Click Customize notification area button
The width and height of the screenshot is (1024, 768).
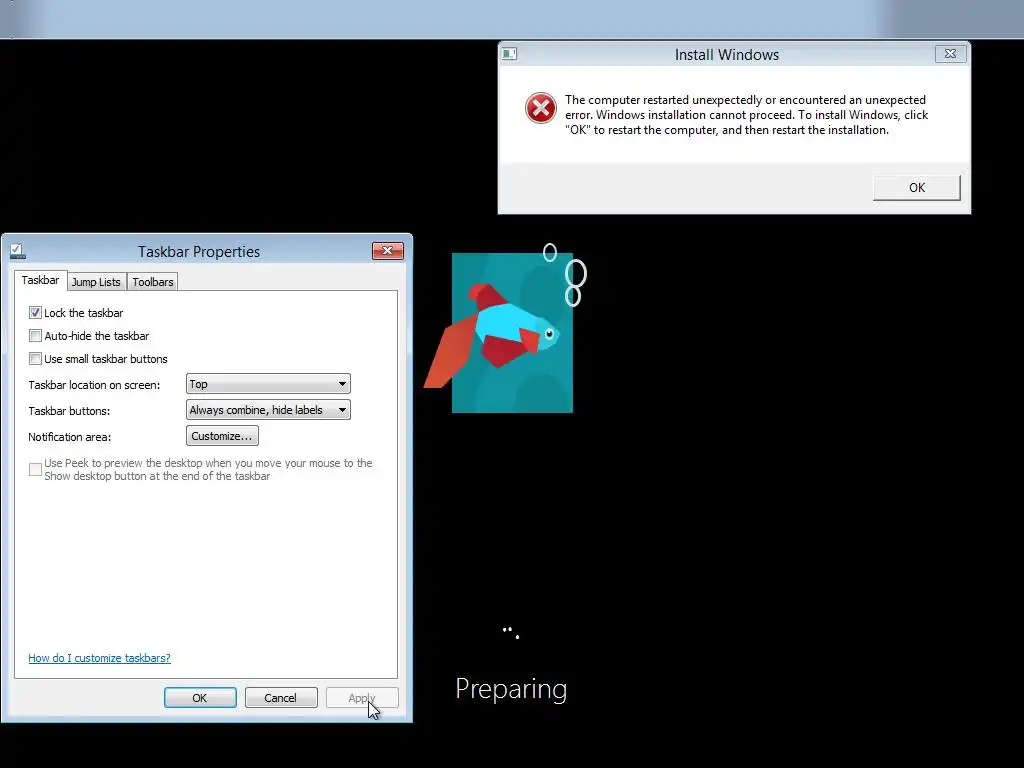click(222, 436)
